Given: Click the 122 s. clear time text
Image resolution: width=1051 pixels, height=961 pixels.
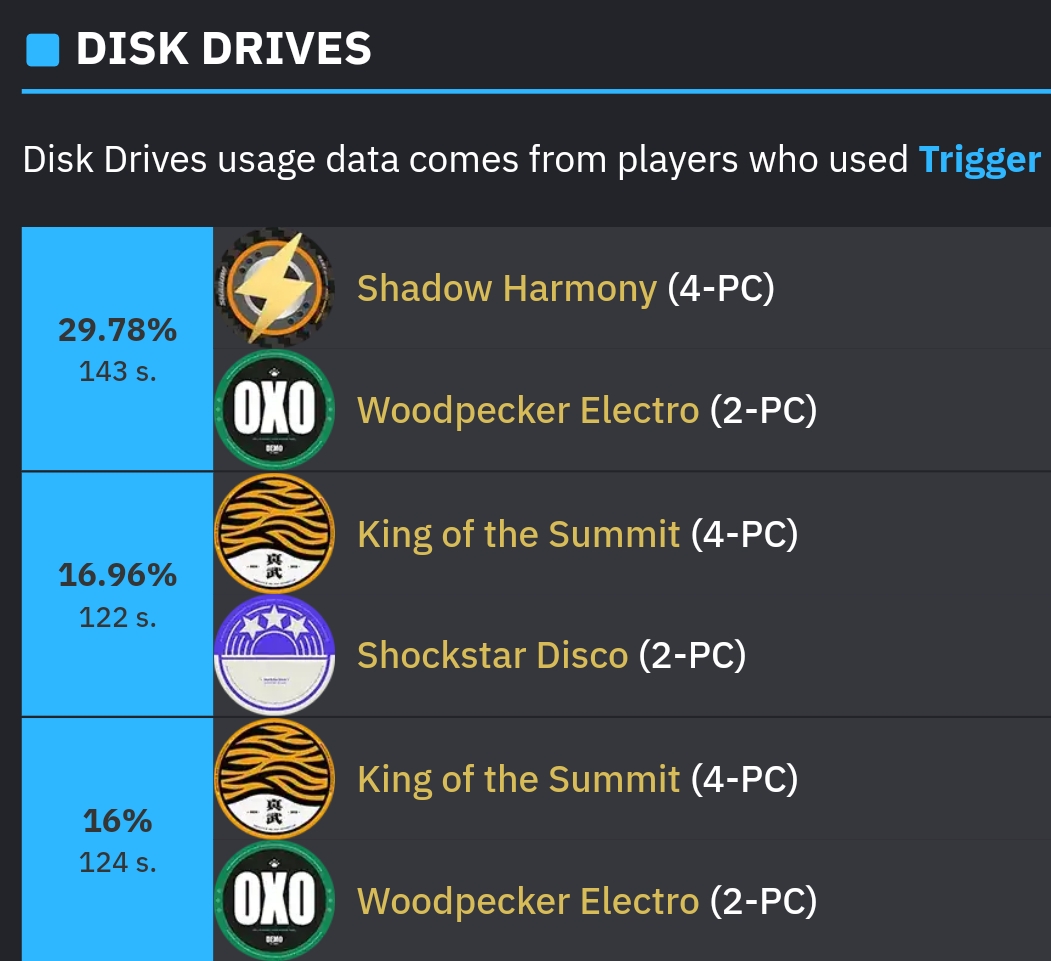Looking at the screenshot, I should pos(118,617).
